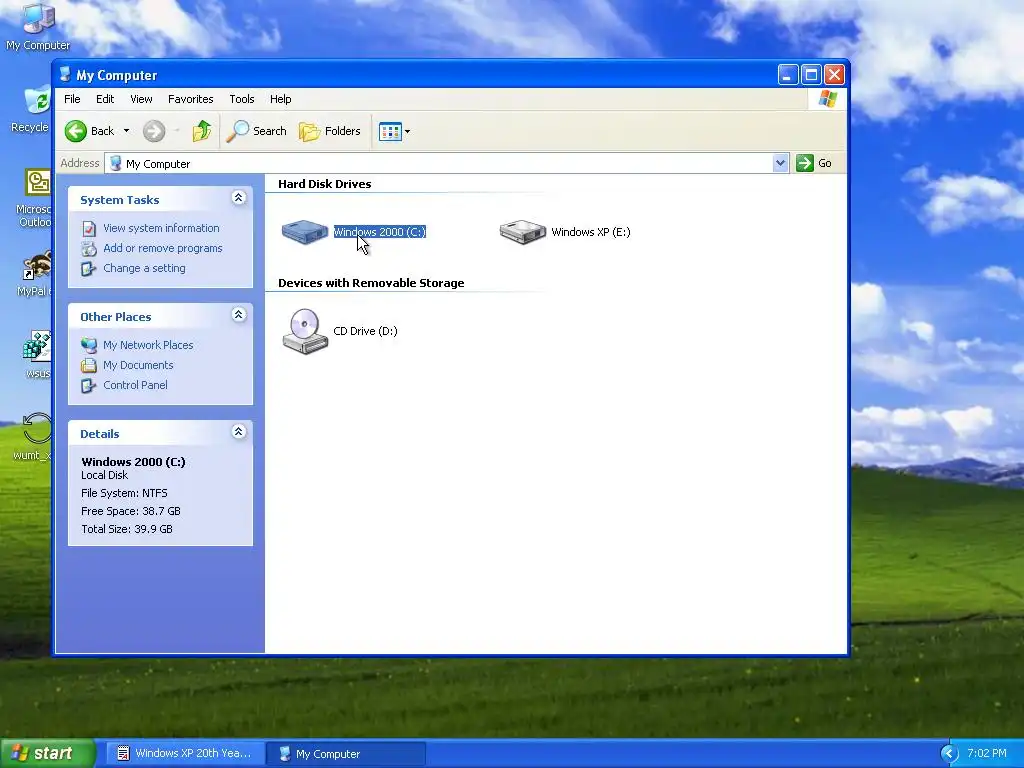Screen dimensions: 1024x768
Task: Click the Change a setting icon
Action: [x=89, y=268]
